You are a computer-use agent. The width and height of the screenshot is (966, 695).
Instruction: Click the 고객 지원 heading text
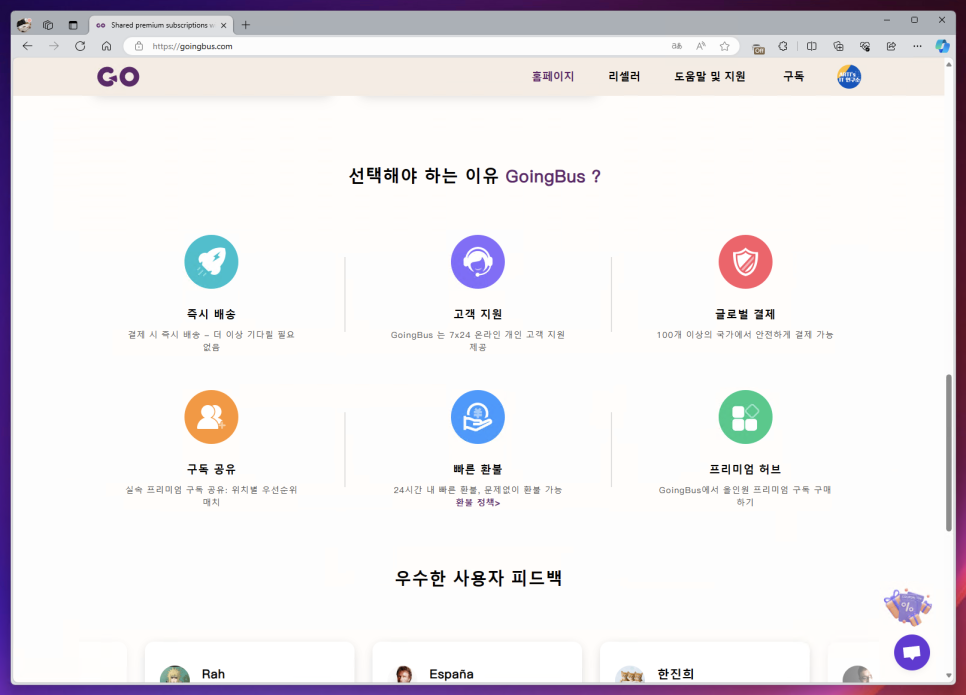[477, 314]
